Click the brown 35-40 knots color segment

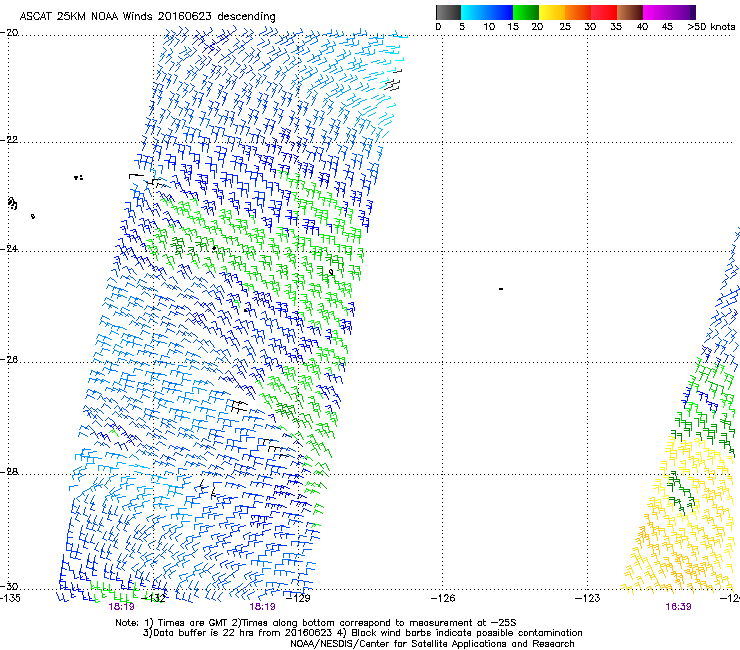pos(630,12)
